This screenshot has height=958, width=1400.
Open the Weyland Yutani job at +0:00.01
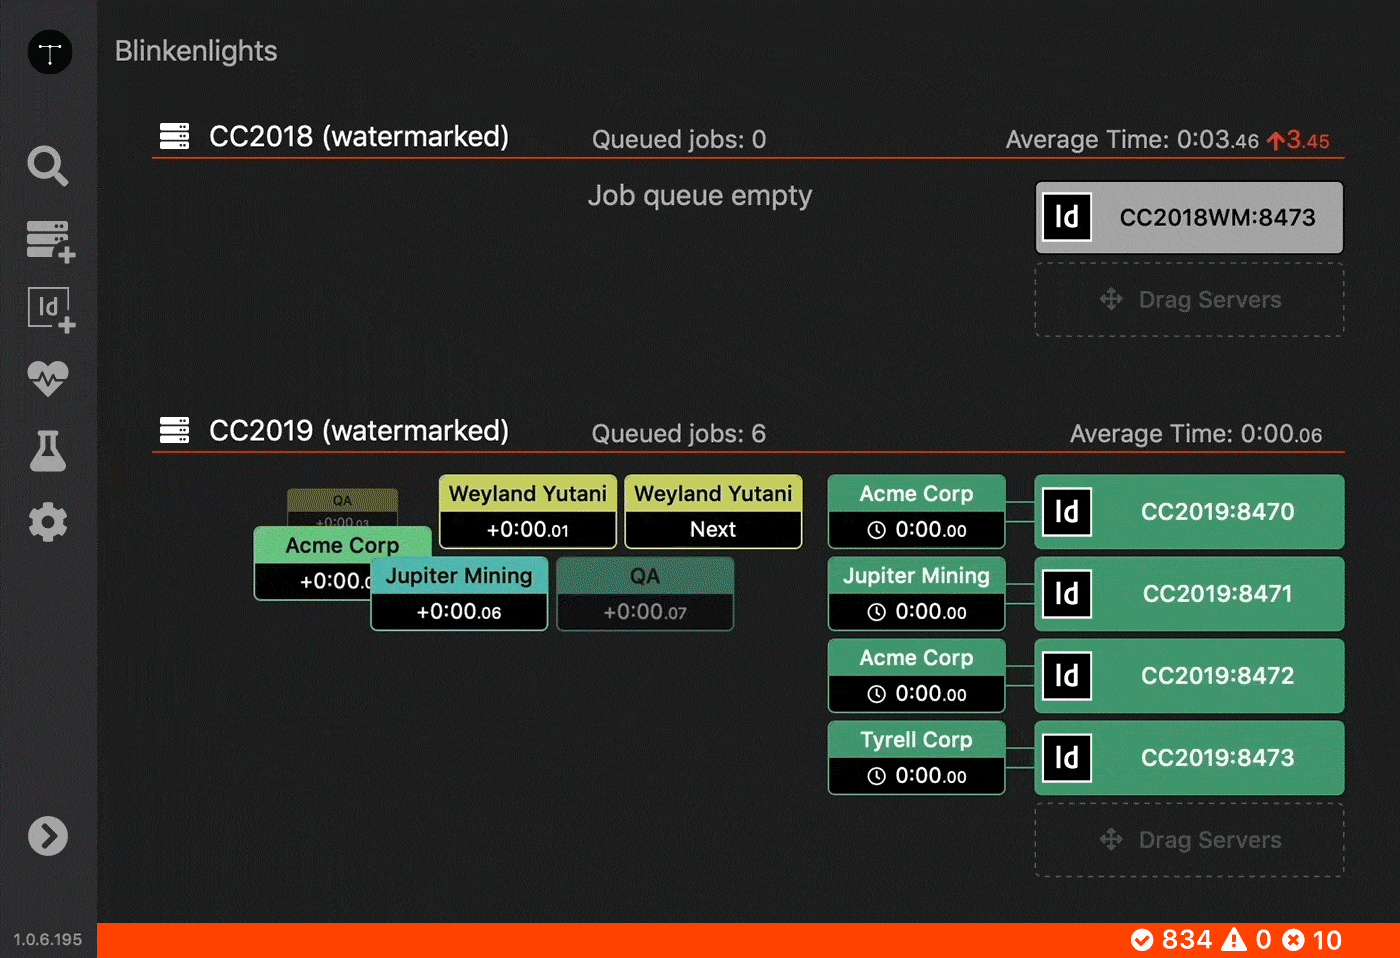[528, 512]
